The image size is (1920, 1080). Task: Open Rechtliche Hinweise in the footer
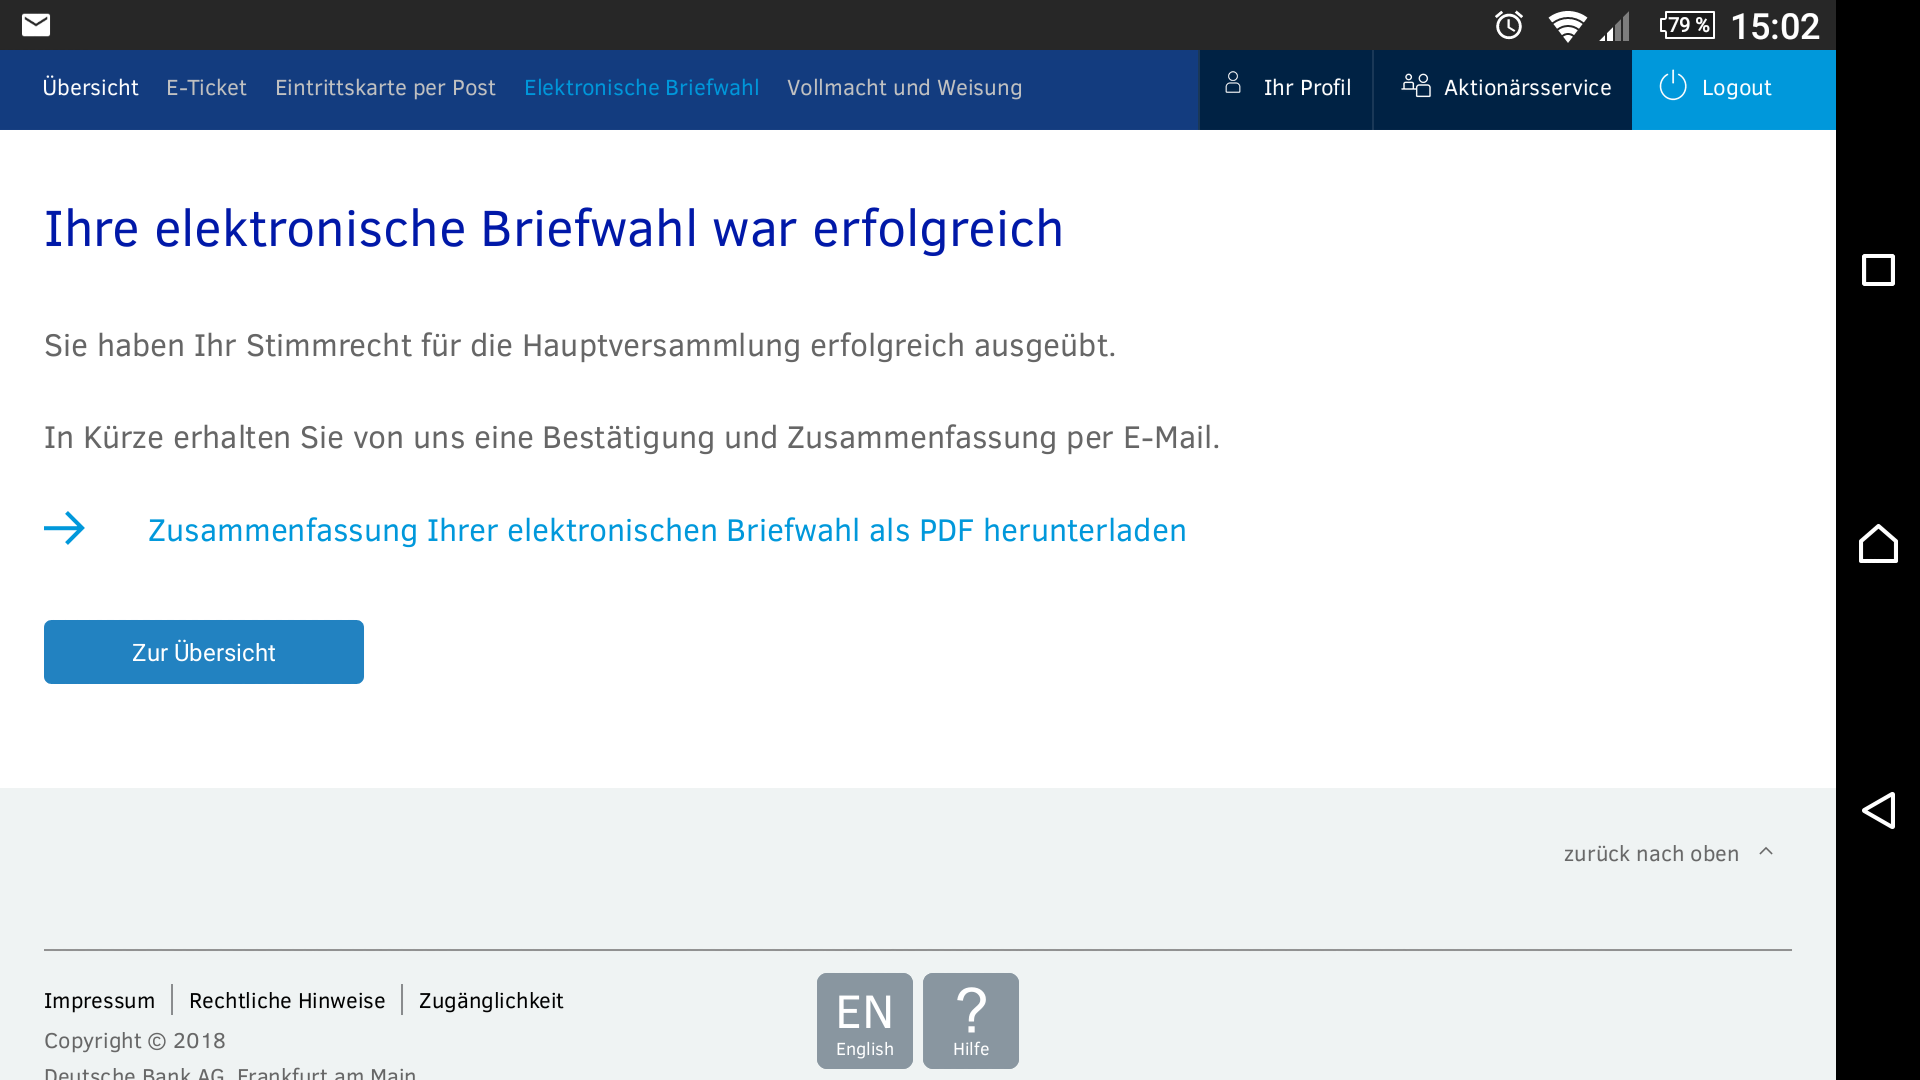click(x=287, y=1000)
